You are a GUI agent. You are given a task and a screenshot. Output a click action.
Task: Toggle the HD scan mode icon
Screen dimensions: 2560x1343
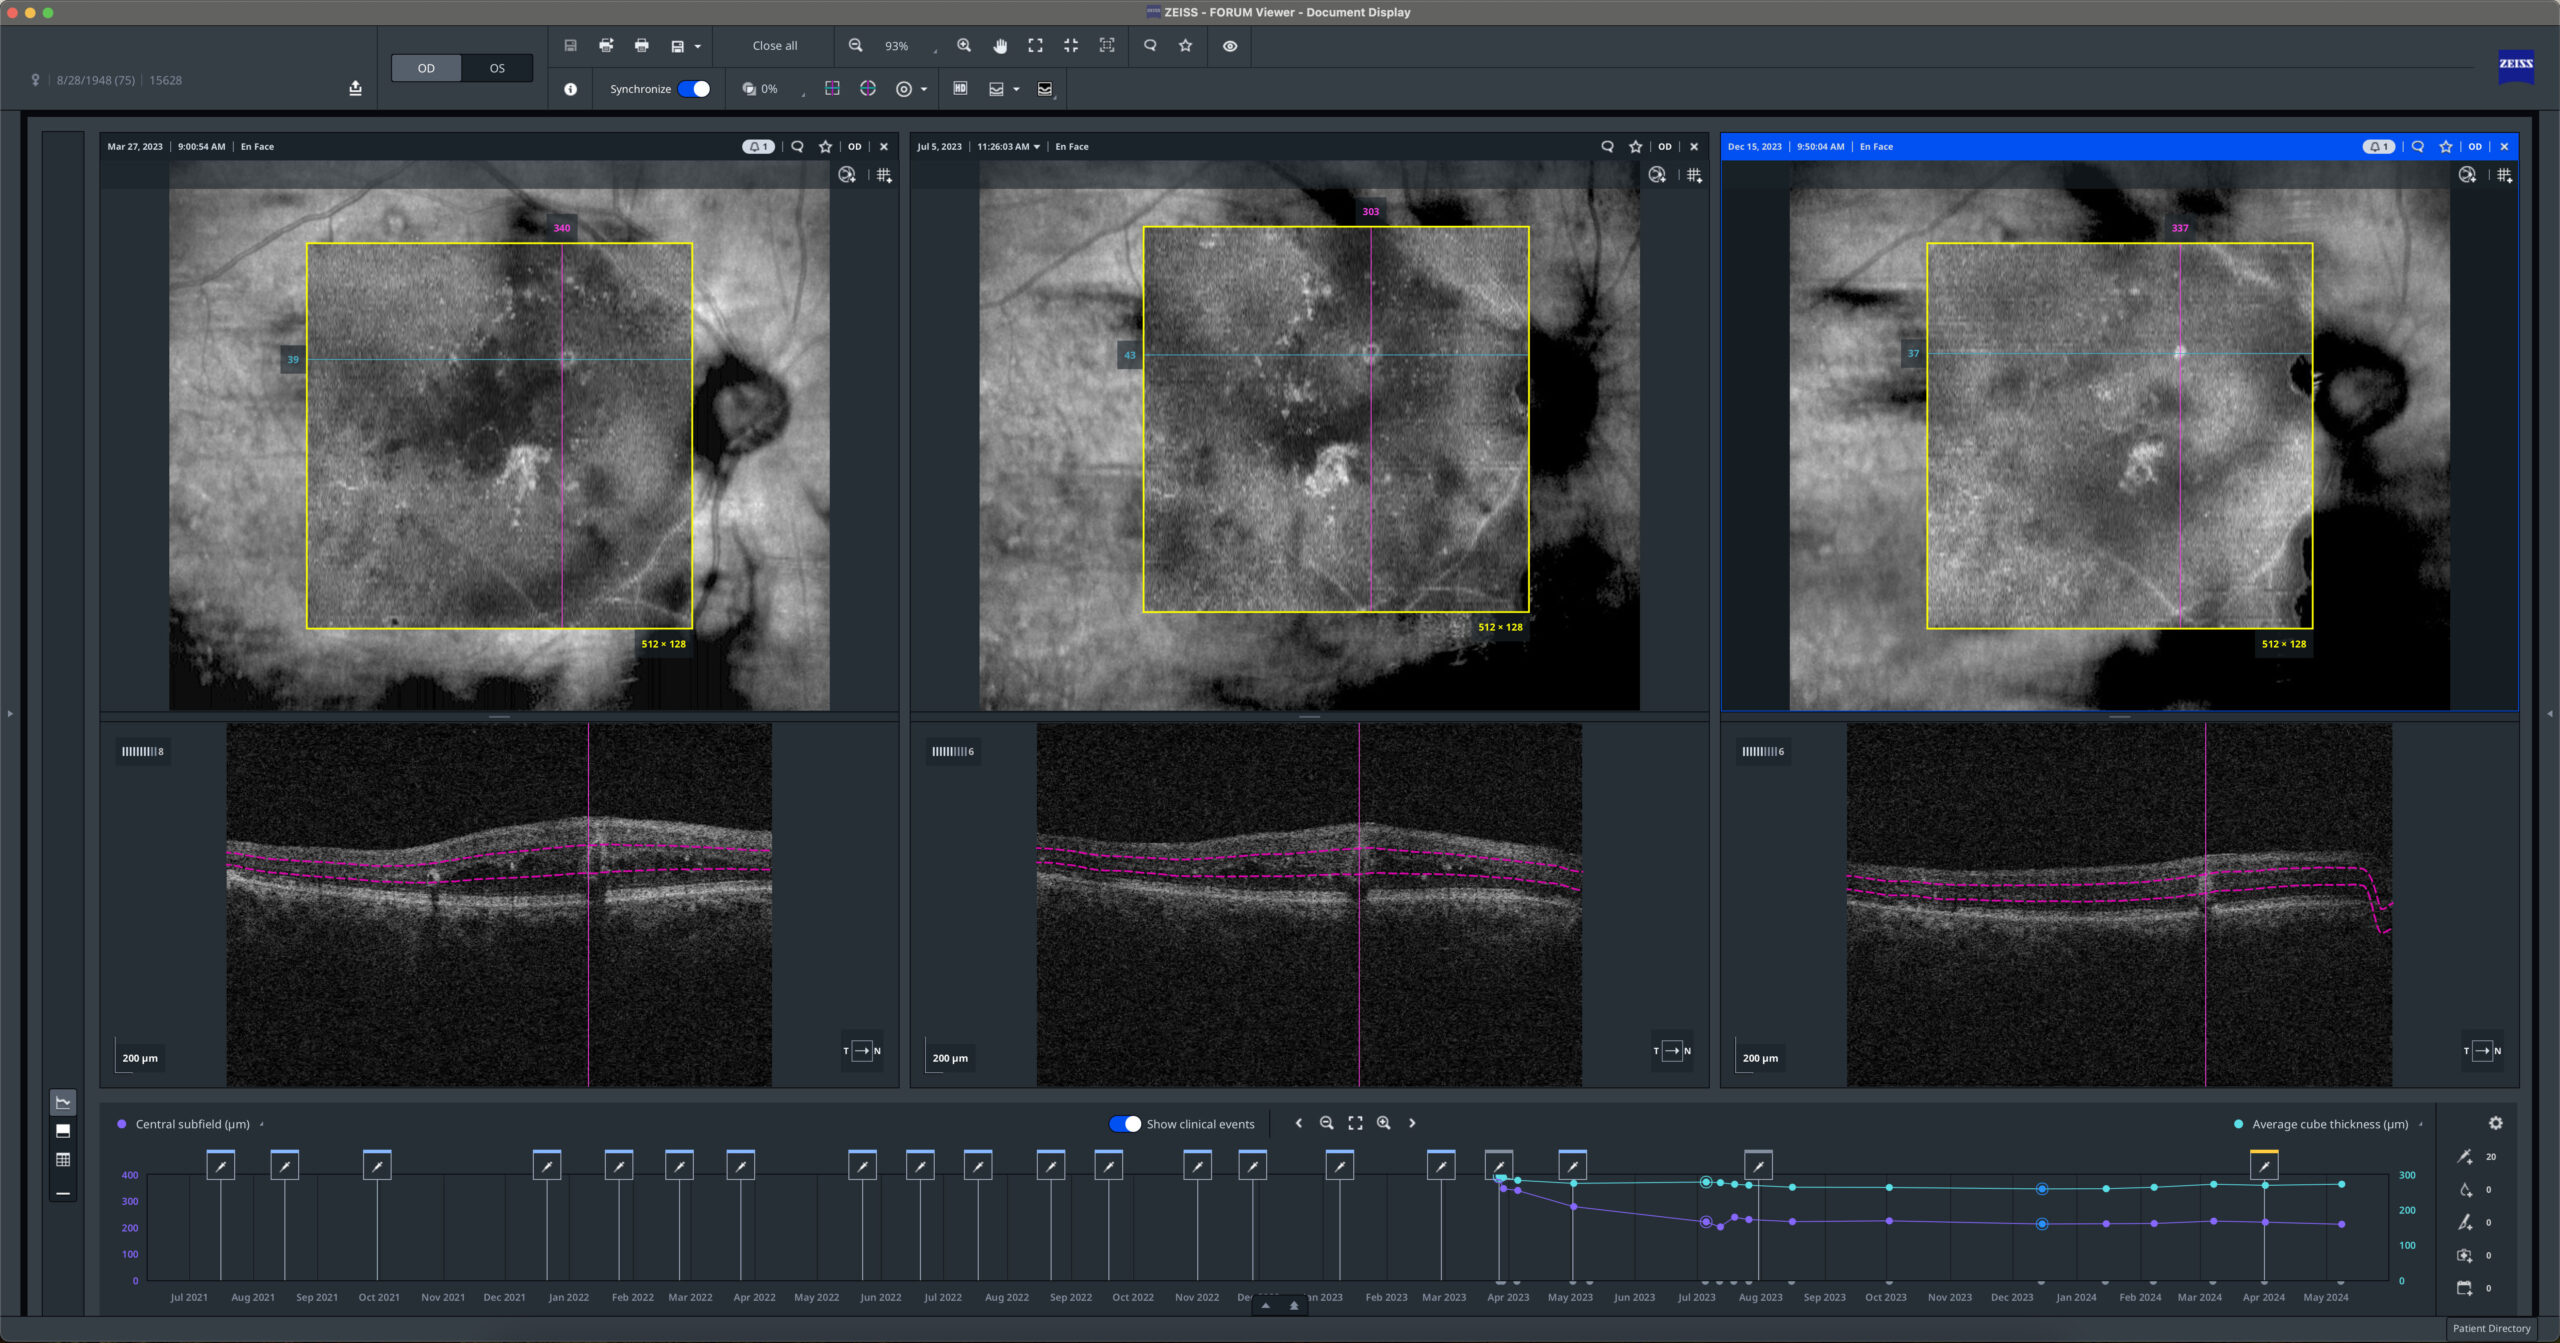coord(960,89)
